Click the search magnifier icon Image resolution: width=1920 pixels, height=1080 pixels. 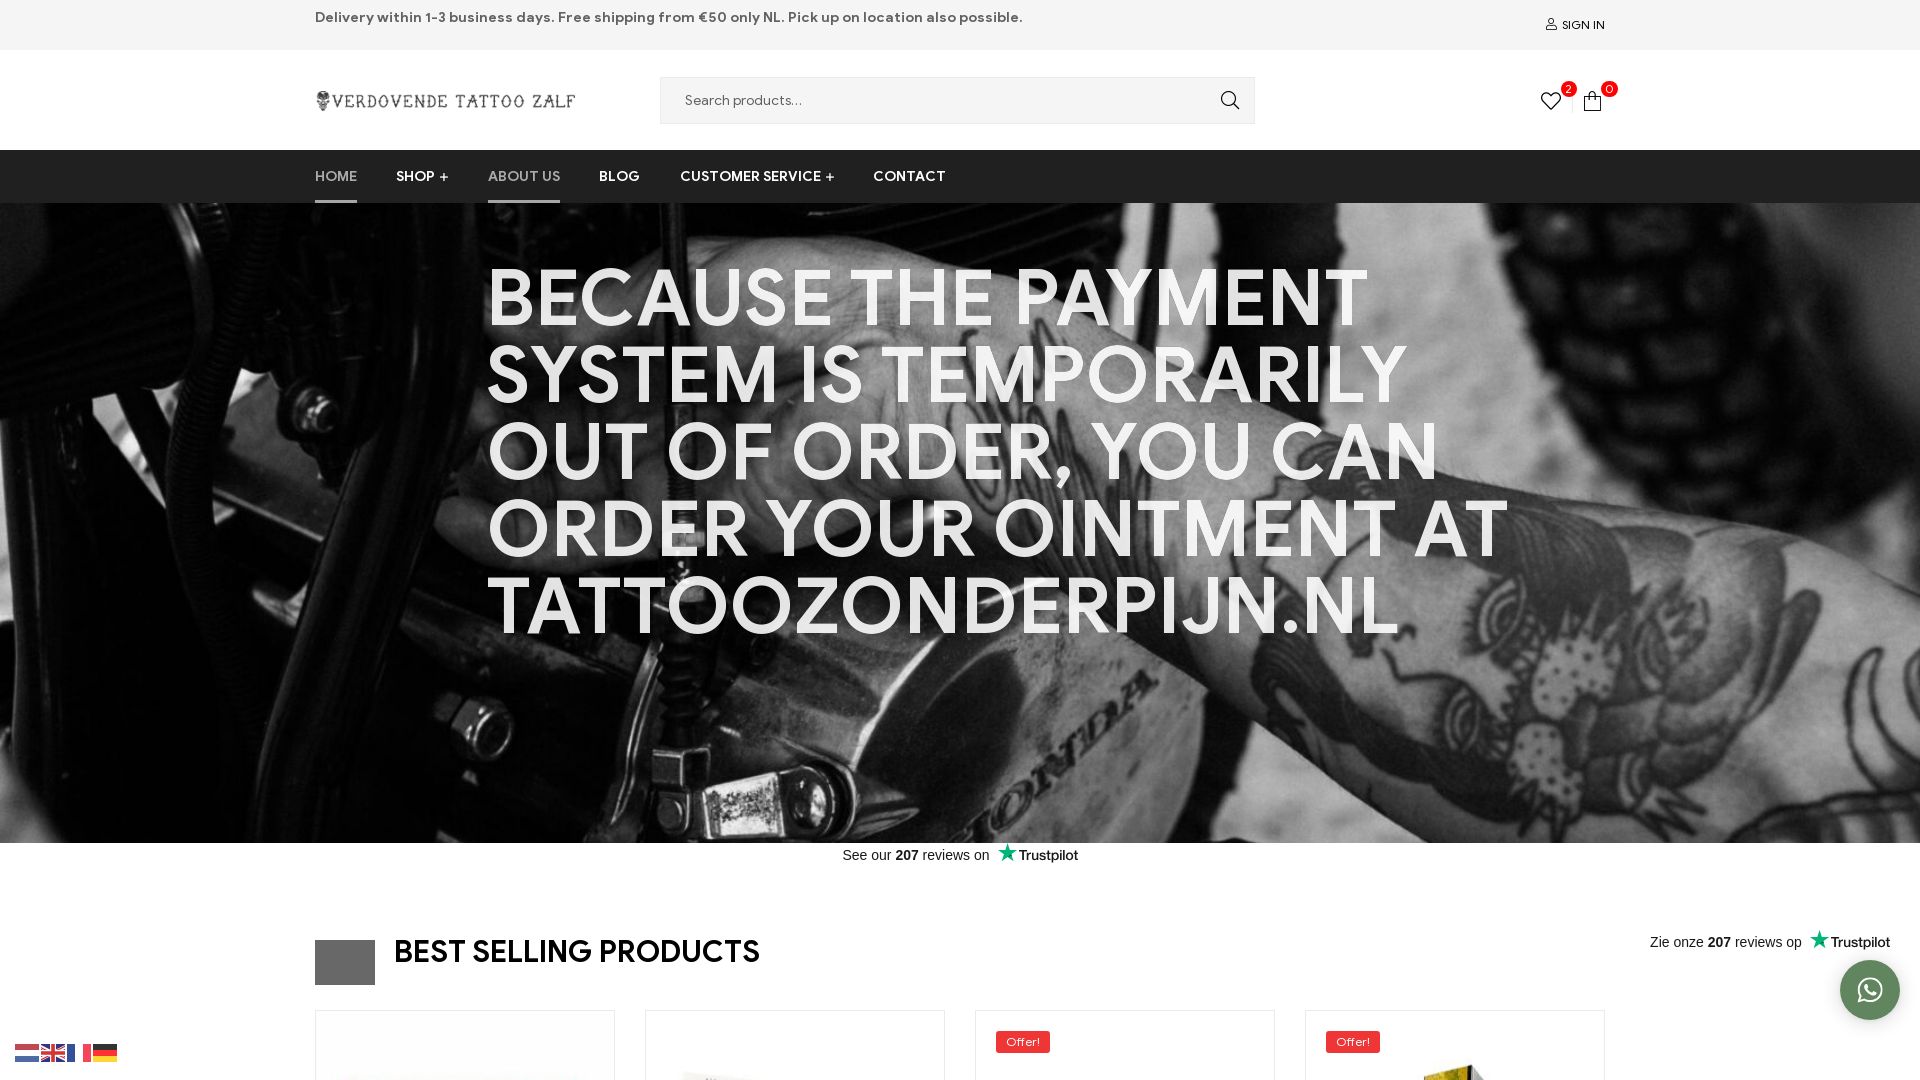click(1229, 100)
